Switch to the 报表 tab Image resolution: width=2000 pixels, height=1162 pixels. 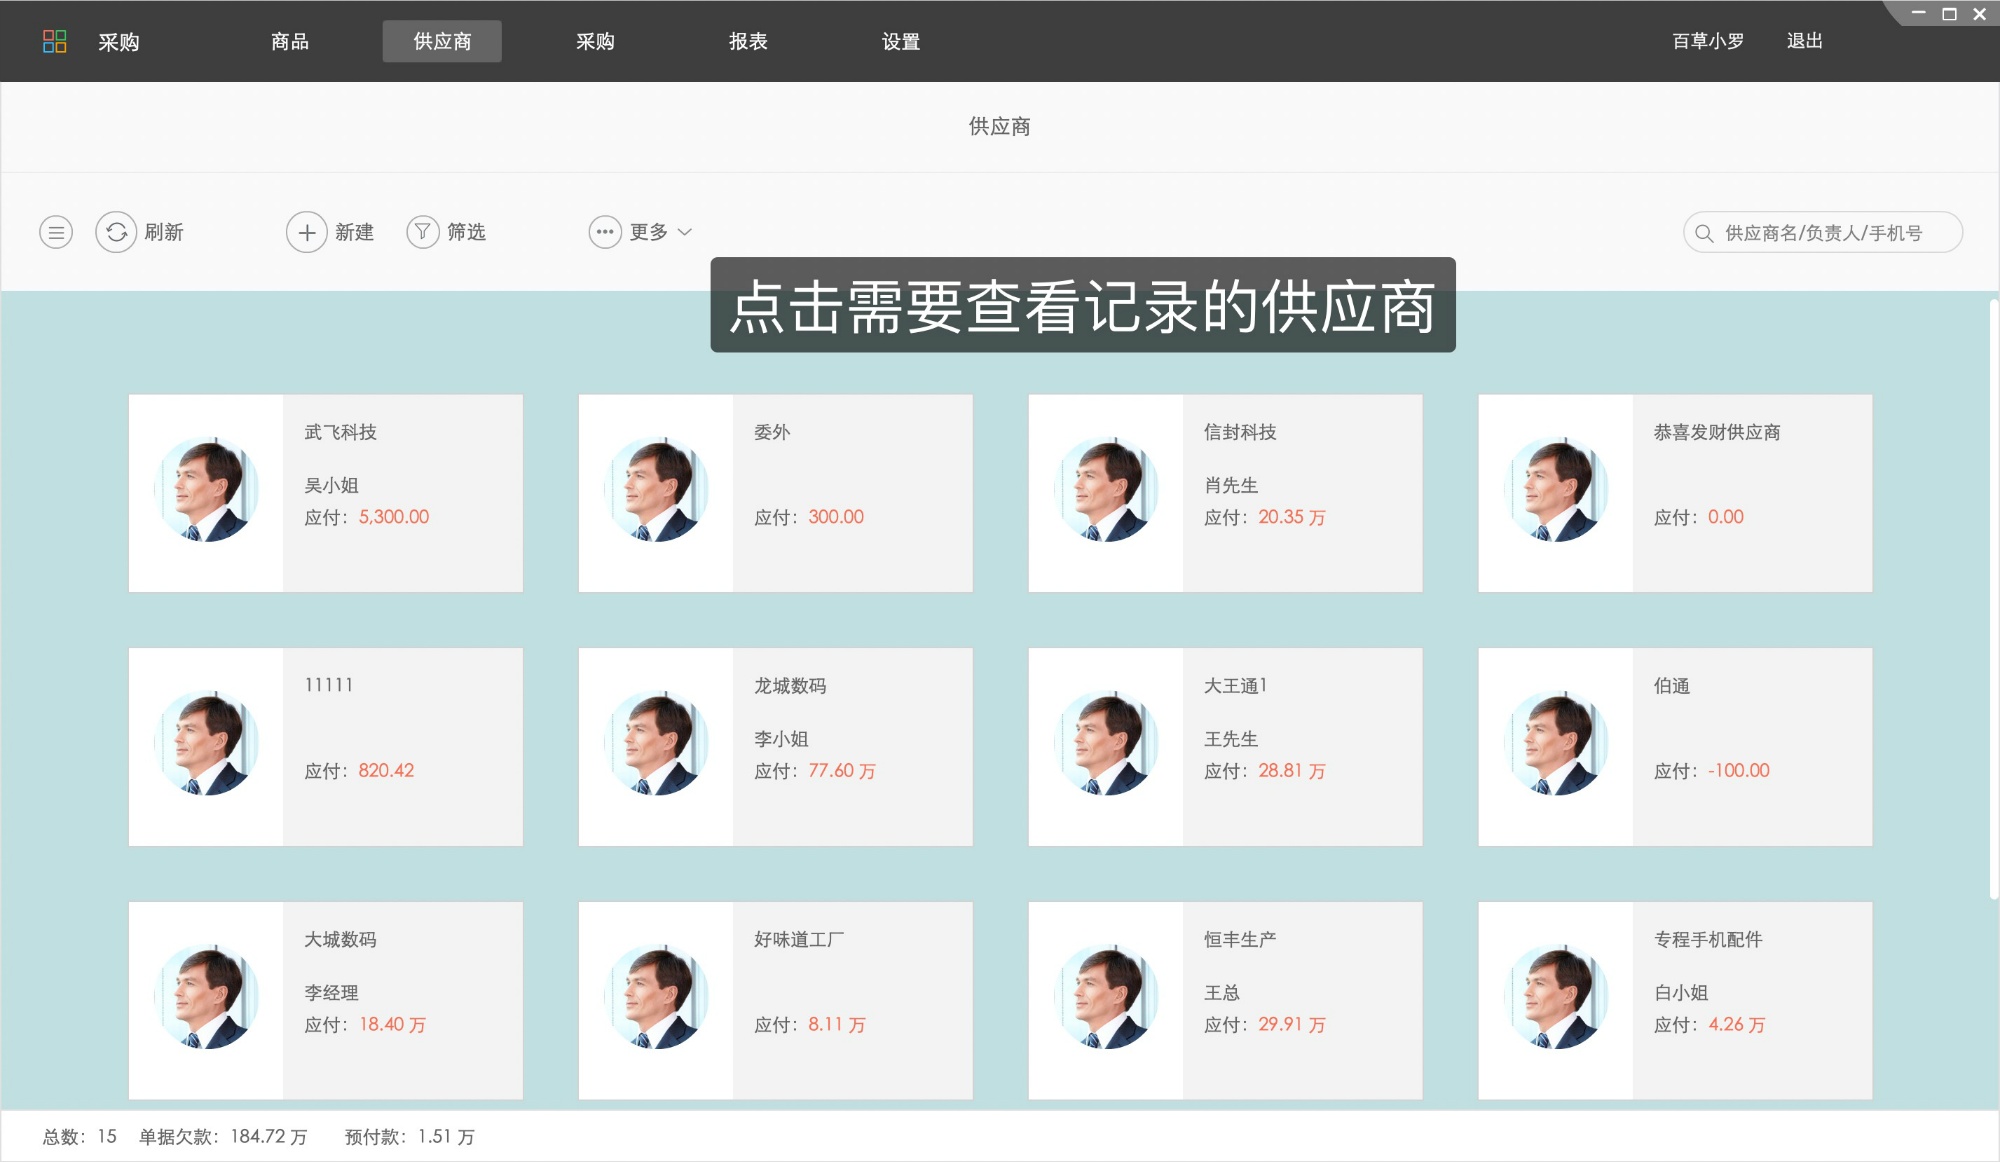(x=747, y=41)
